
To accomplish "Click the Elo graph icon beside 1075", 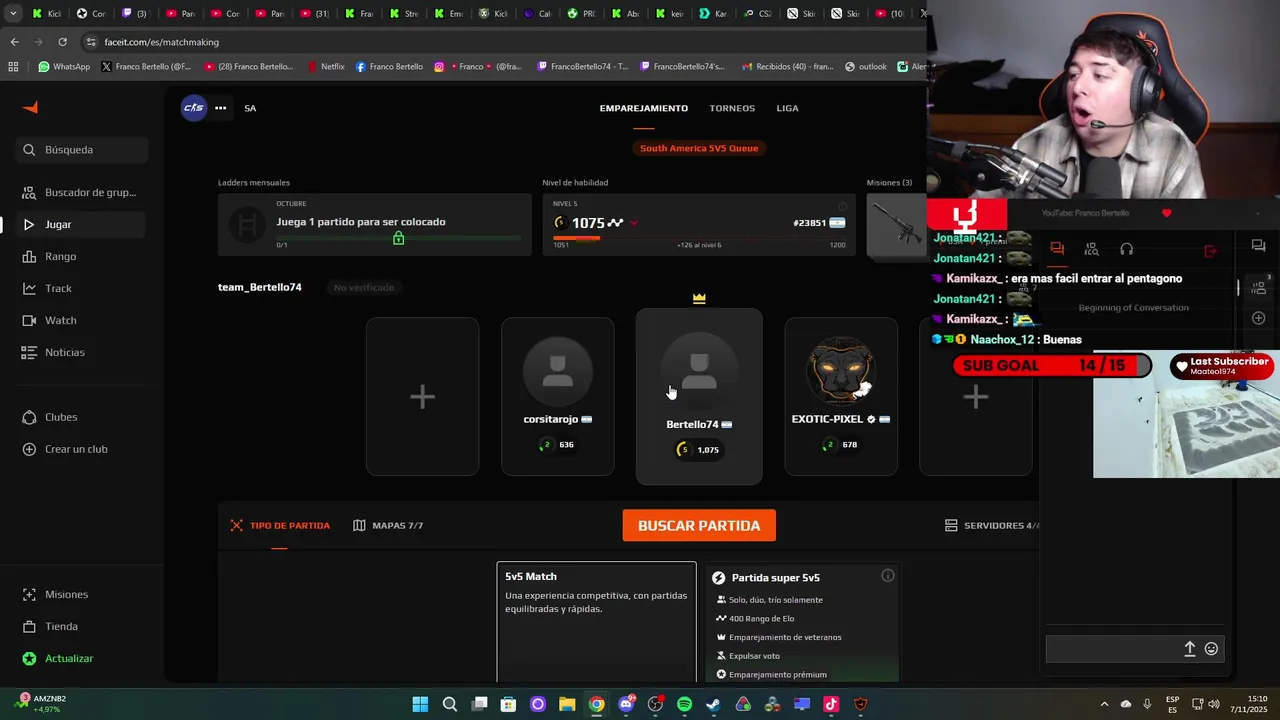I will click(615, 223).
